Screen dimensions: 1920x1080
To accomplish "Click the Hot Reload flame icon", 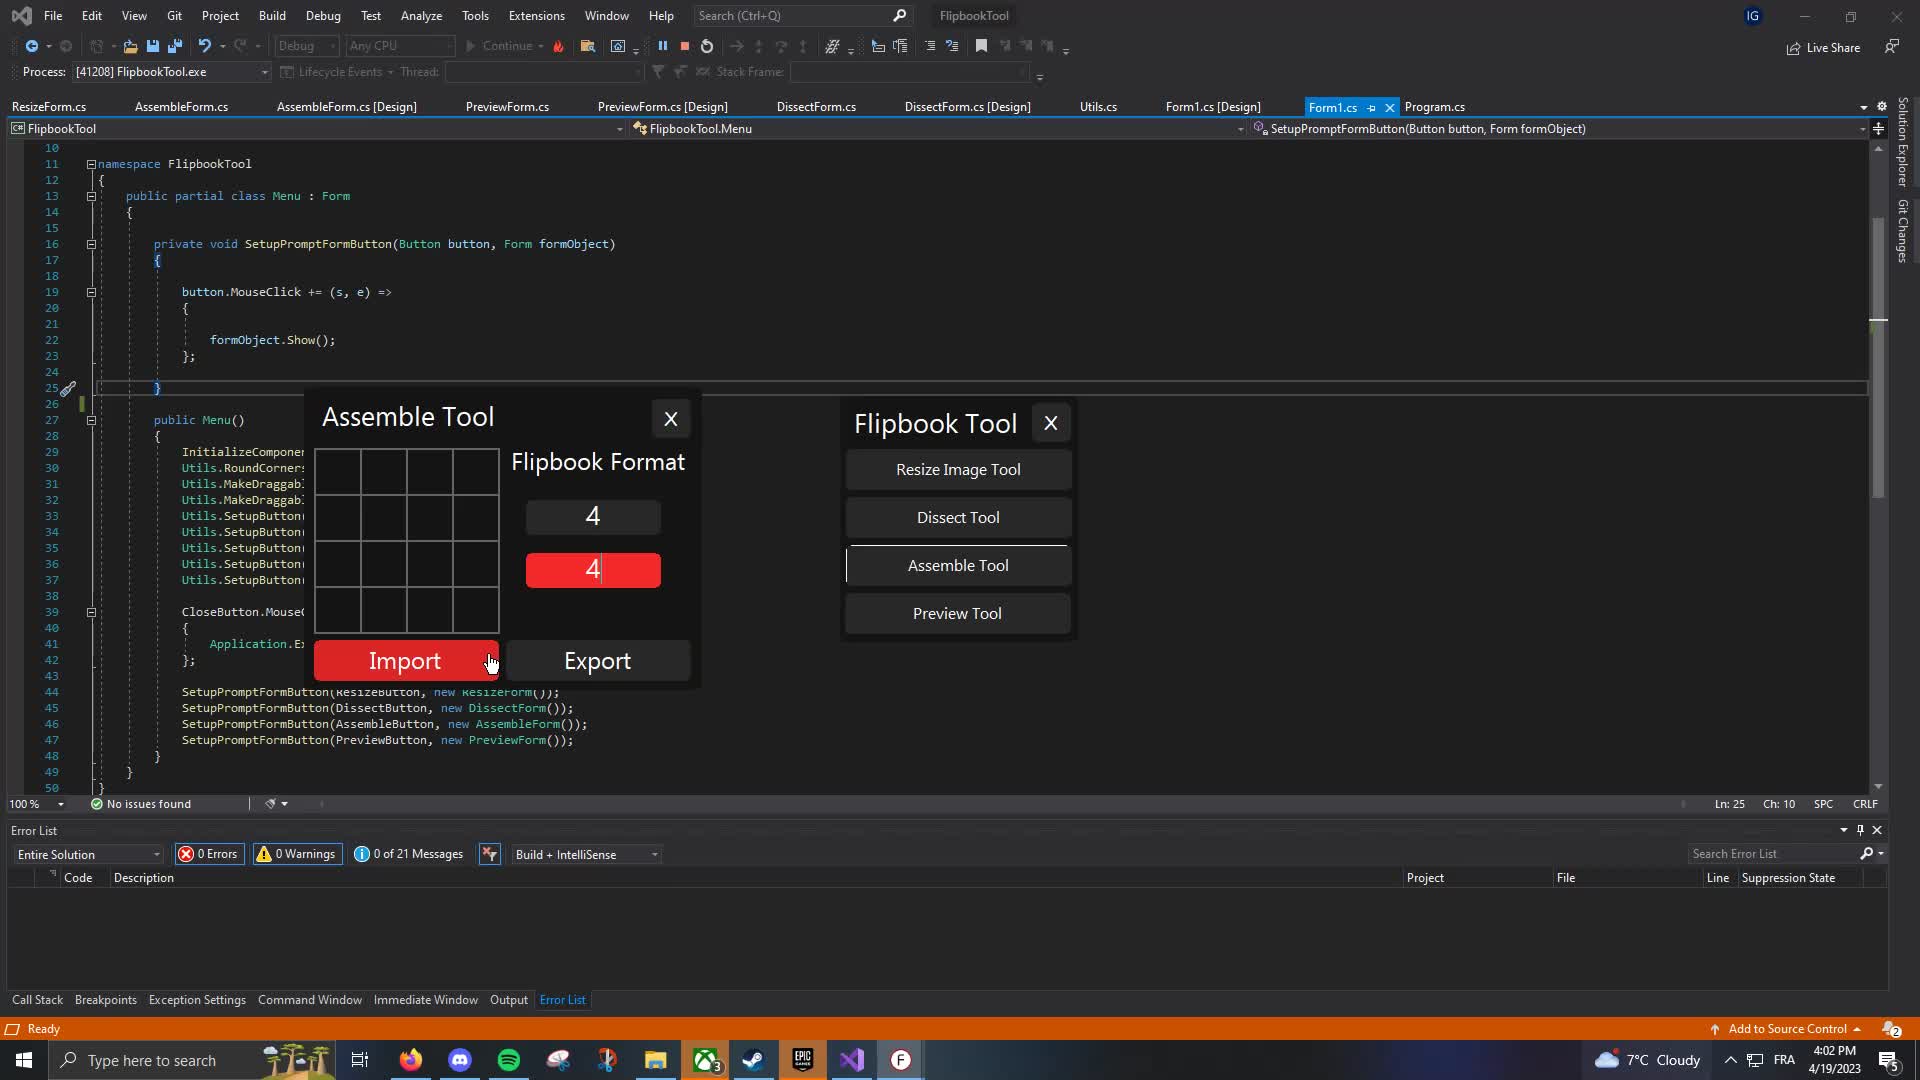I will pos(559,46).
